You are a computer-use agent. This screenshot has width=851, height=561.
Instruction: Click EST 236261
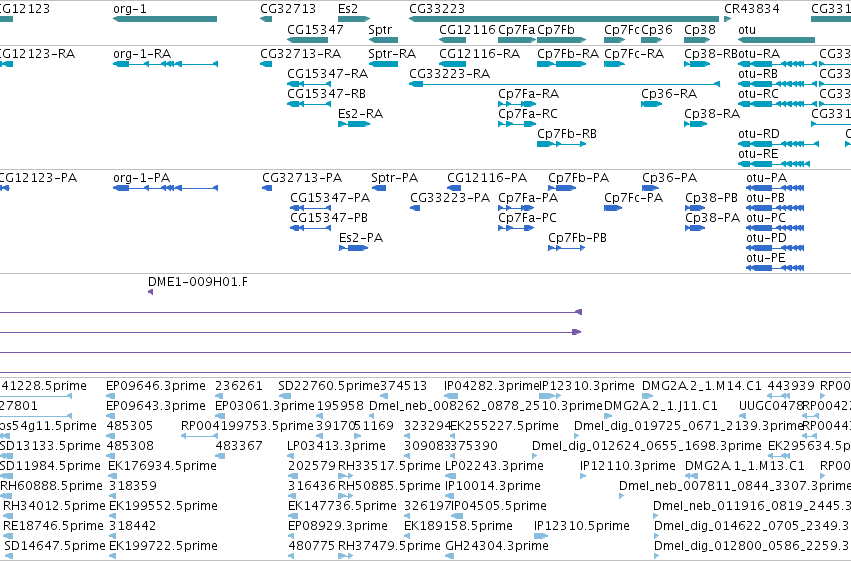[220, 397]
